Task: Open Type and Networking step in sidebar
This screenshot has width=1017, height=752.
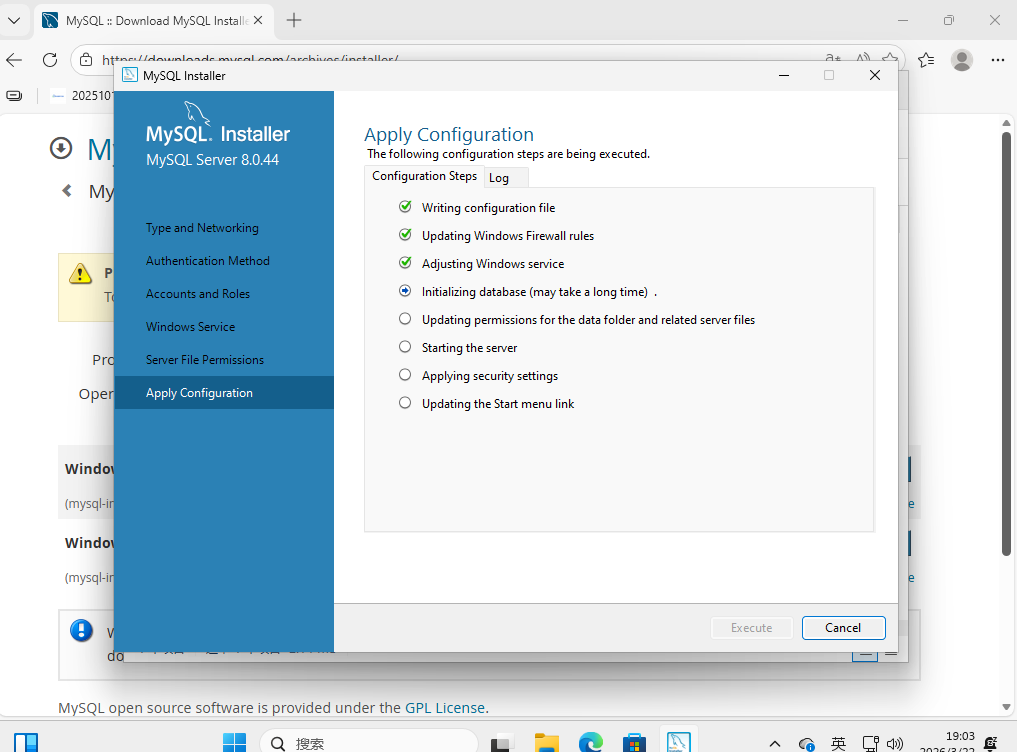Action: (202, 228)
